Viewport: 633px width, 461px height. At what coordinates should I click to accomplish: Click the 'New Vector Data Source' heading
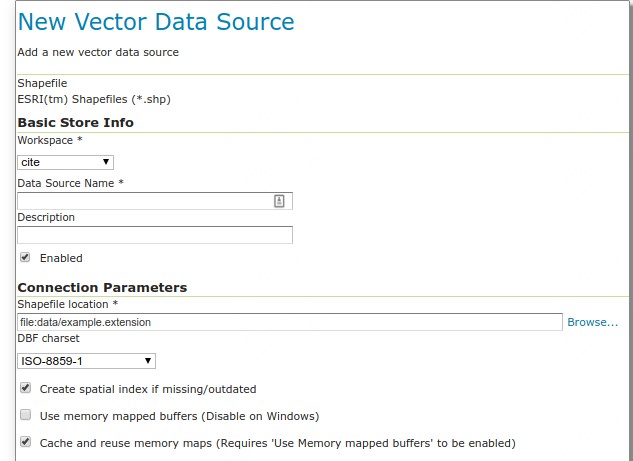pyautogui.click(x=156, y=22)
